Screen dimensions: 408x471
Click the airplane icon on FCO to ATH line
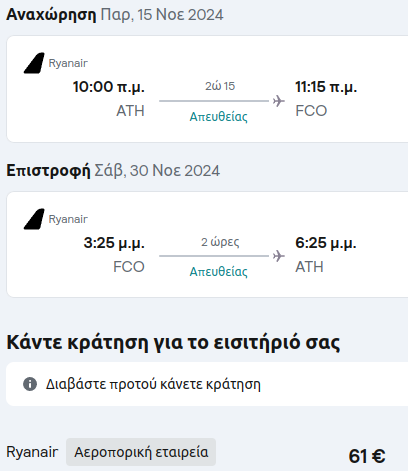(279, 256)
